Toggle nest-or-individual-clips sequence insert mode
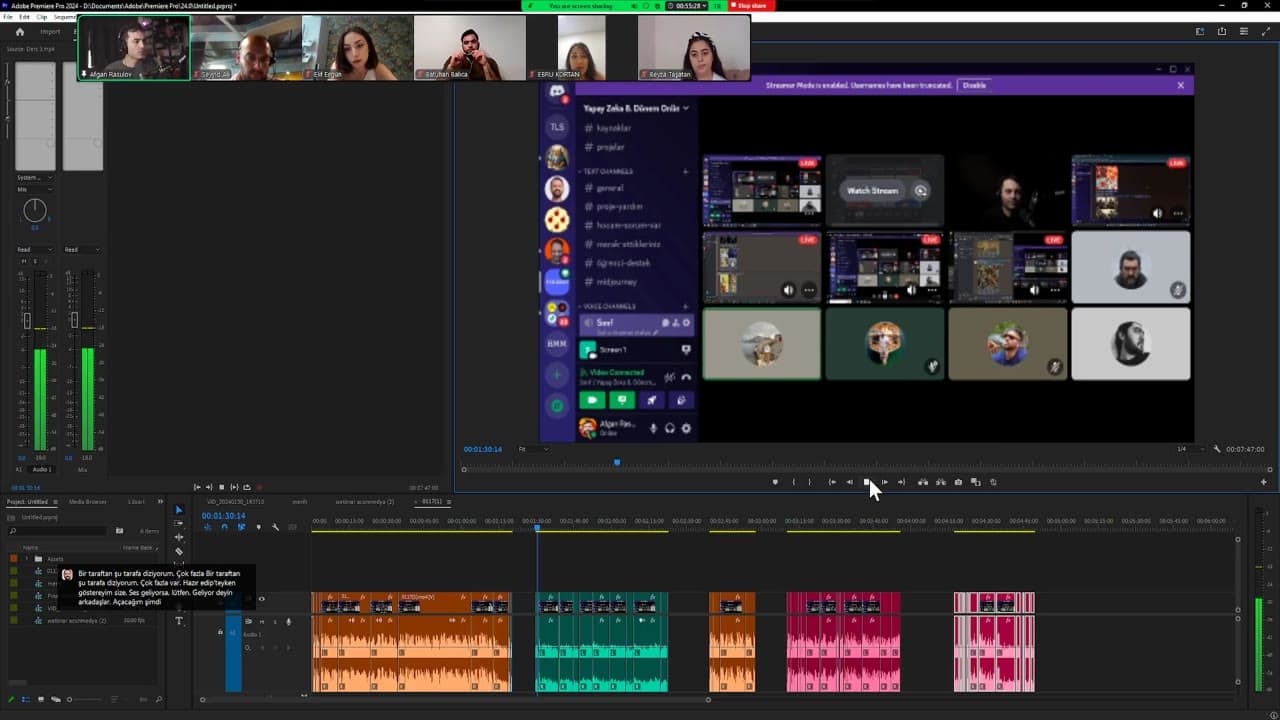The height and width of the screenshot is (720, 1280). (207, 527)
